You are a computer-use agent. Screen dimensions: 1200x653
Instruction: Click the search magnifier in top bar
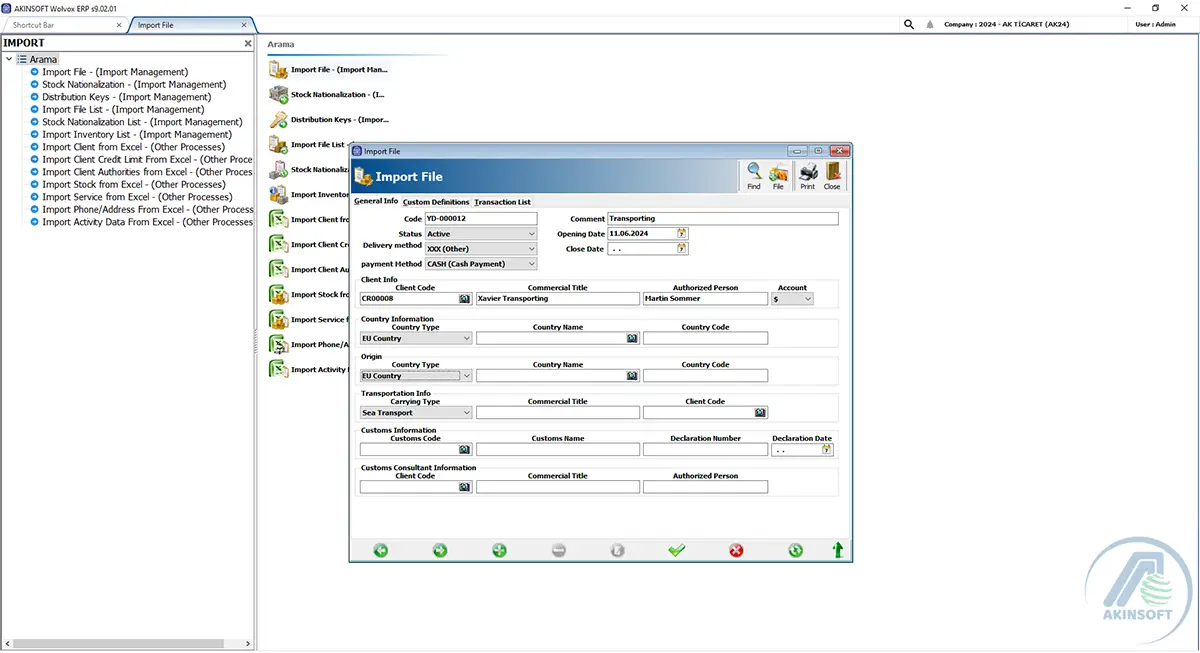pyautogui.click(x=909, y=24)
